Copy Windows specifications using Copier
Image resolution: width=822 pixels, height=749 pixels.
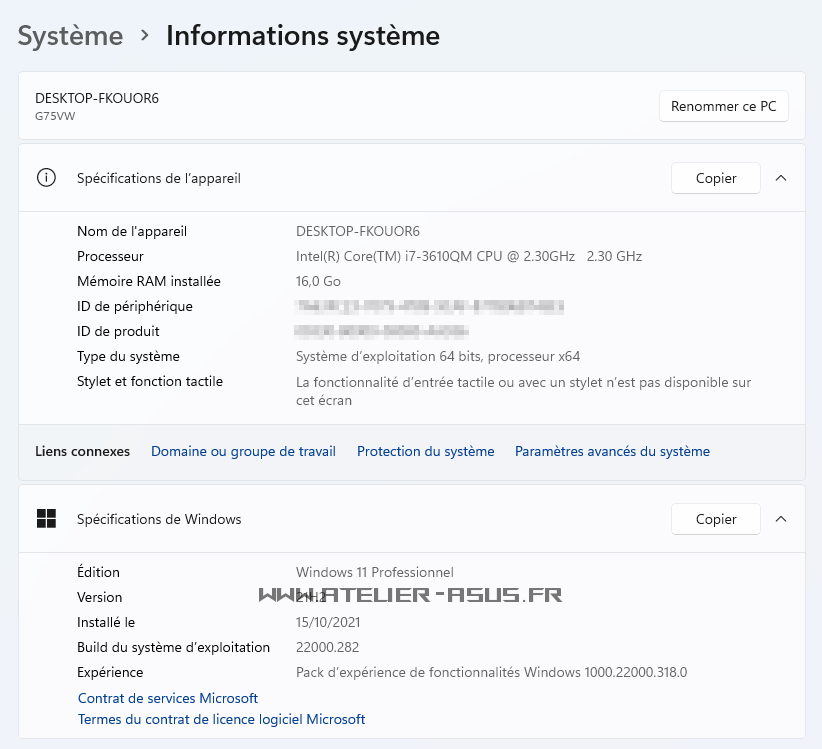[715, 519]
